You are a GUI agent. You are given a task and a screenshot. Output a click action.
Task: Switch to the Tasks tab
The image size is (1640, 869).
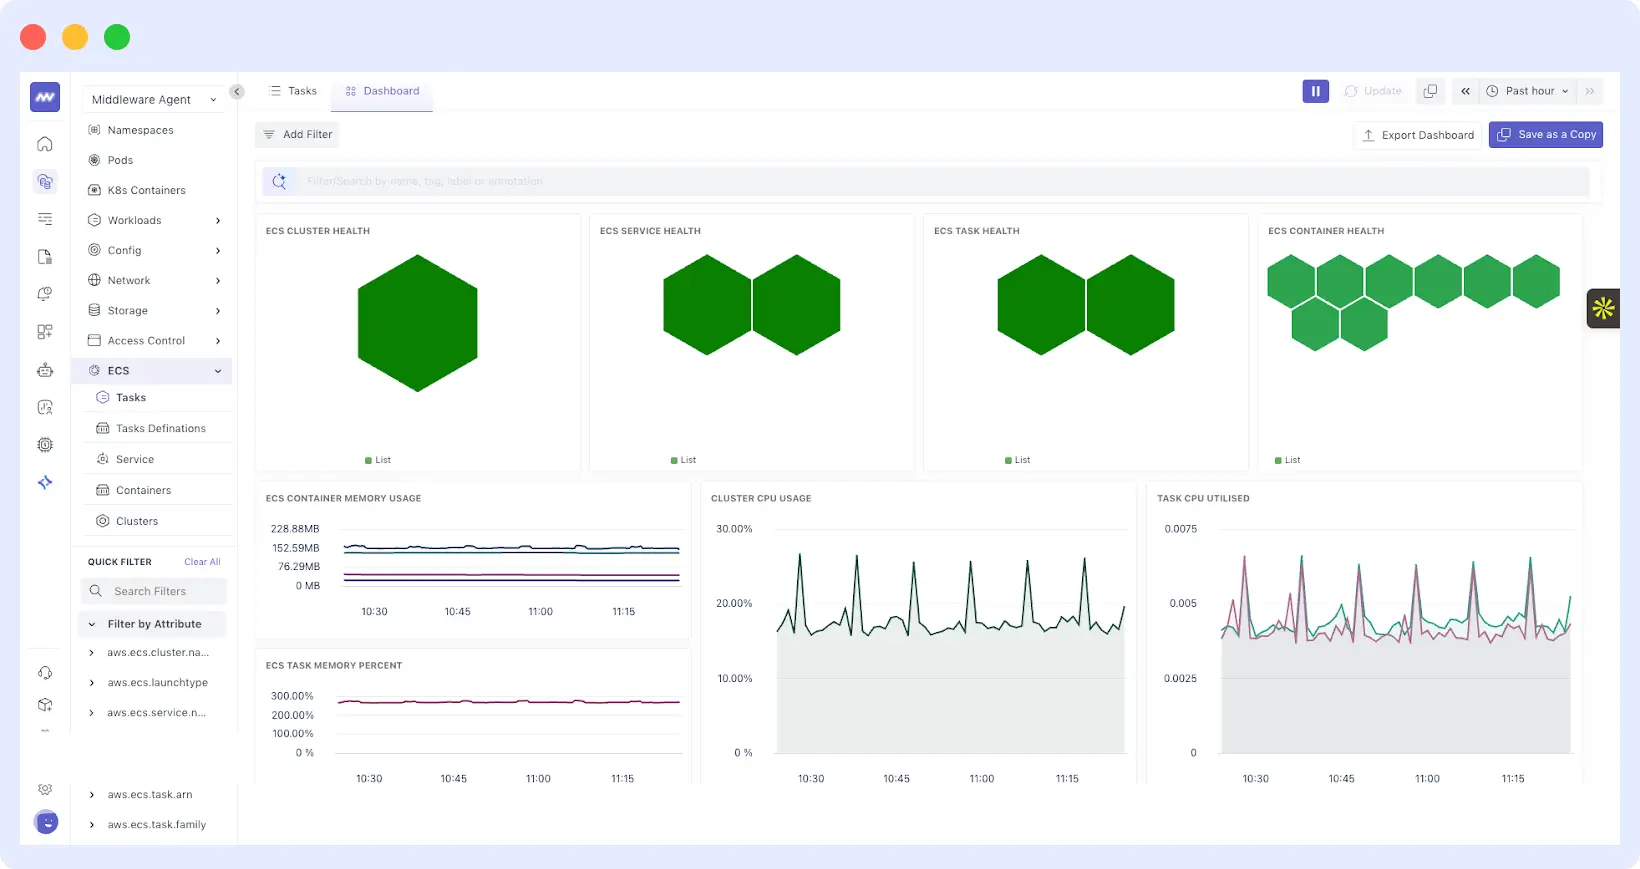[293, 91]
